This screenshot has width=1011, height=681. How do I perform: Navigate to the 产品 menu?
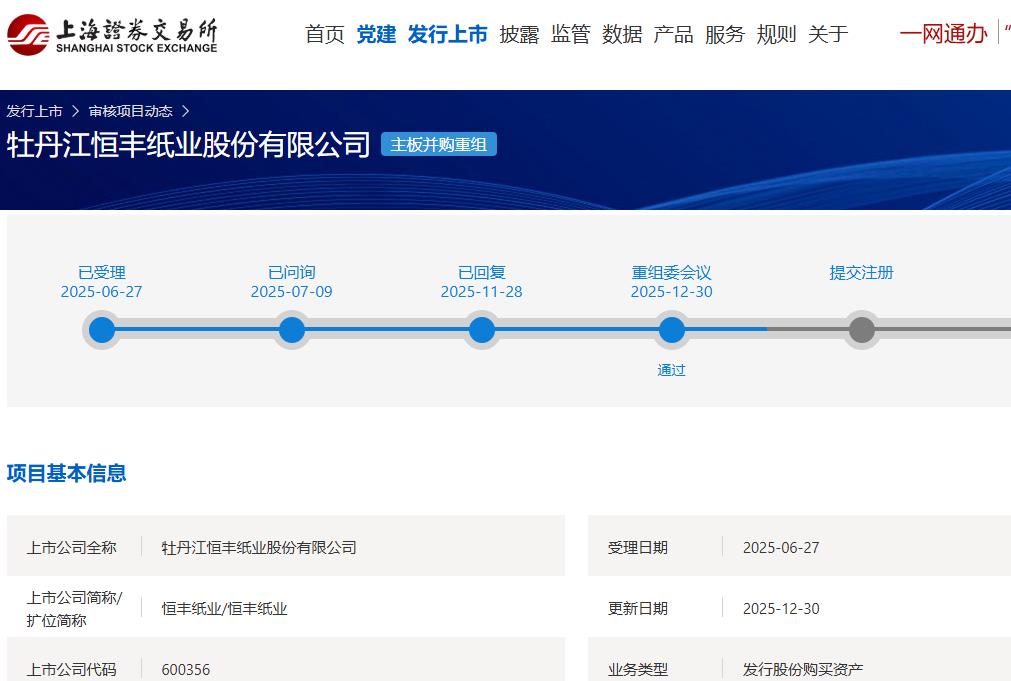click(x=673, y=35)
